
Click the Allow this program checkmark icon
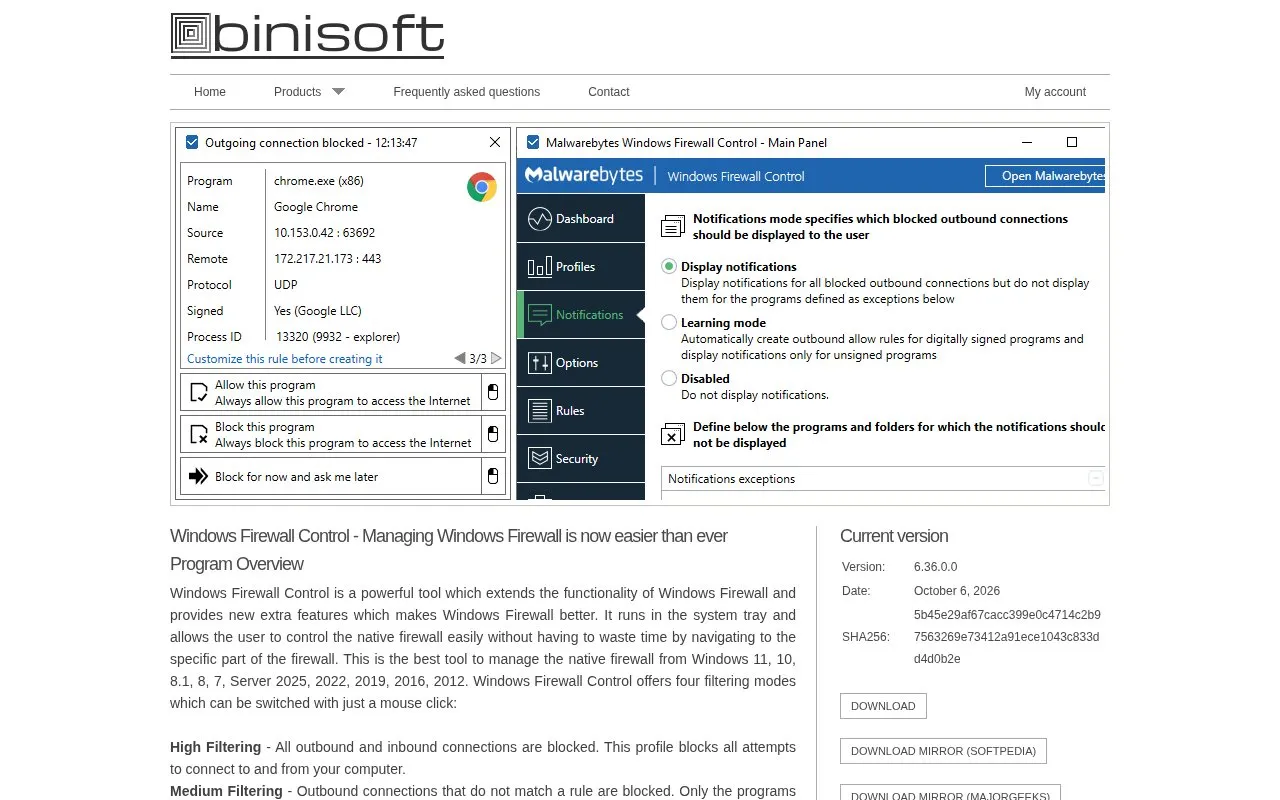pyautogui.click(x=199, y=393)
